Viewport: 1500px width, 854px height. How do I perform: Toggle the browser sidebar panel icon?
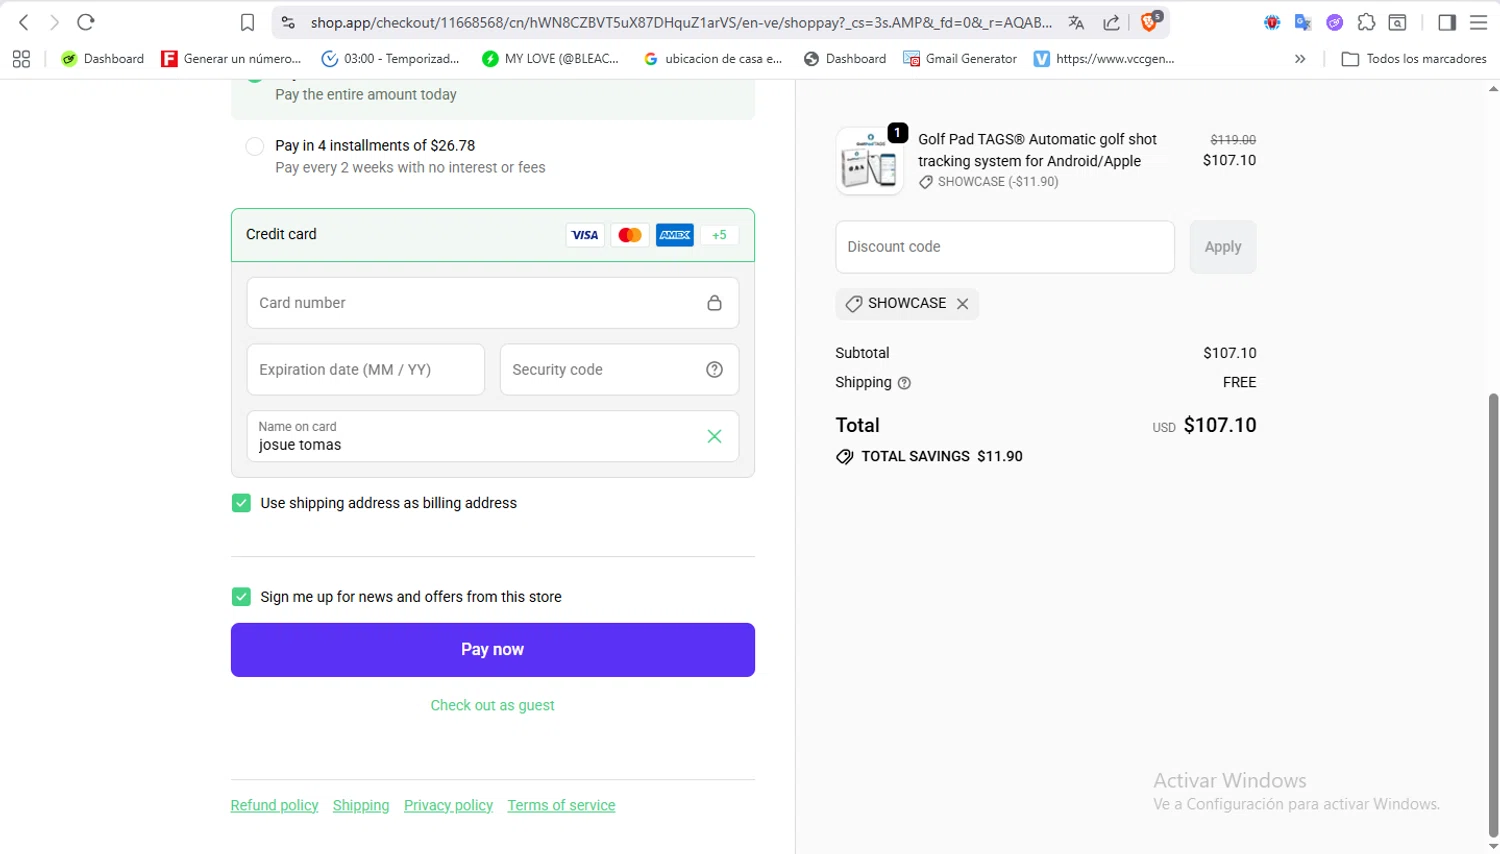point(1446,22)
